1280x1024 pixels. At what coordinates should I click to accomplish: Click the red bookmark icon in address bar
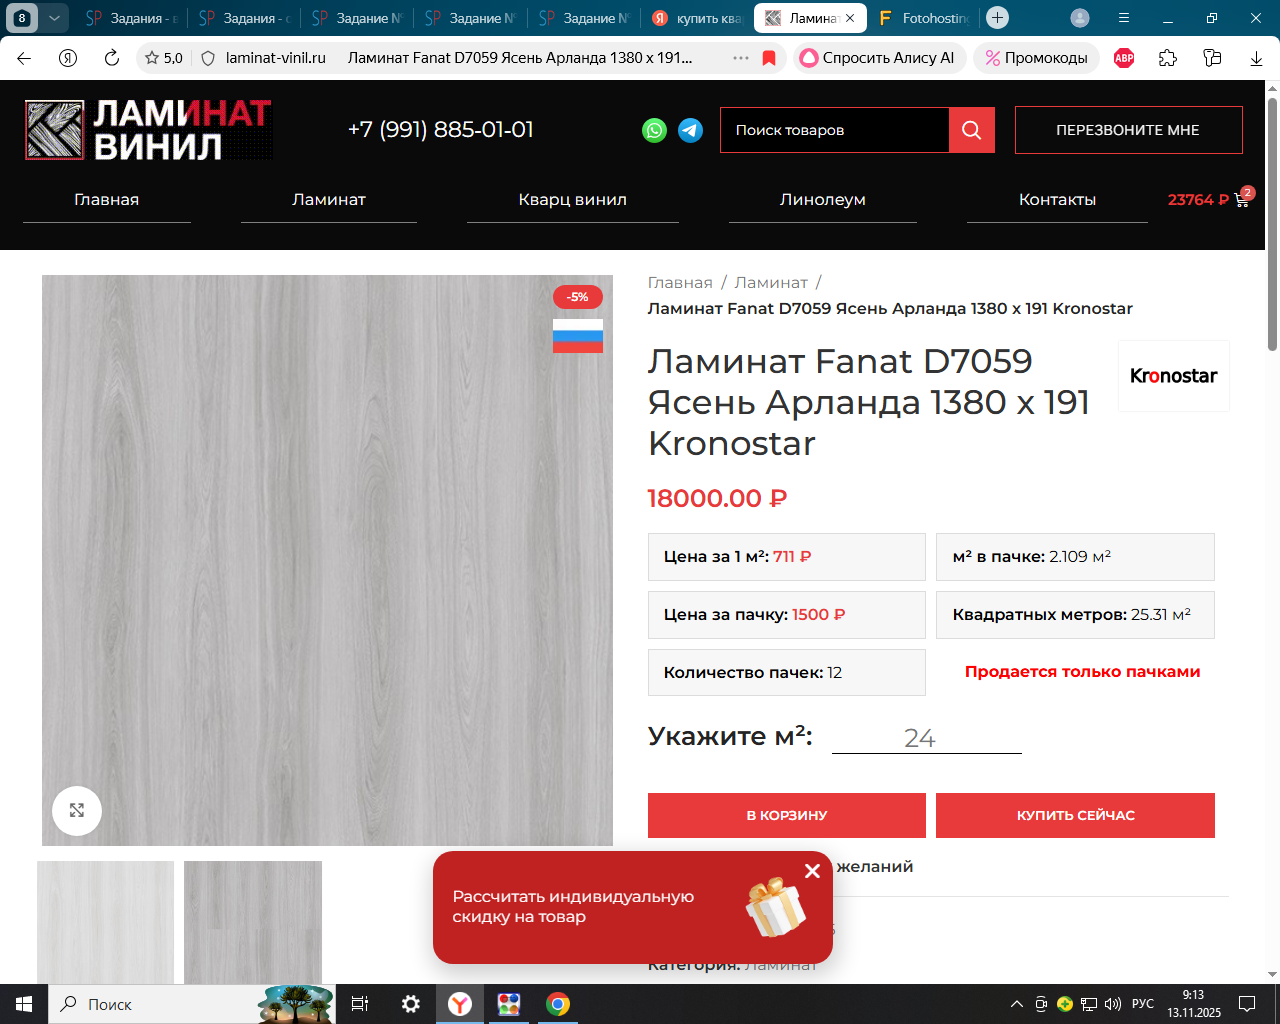(769, 58)
